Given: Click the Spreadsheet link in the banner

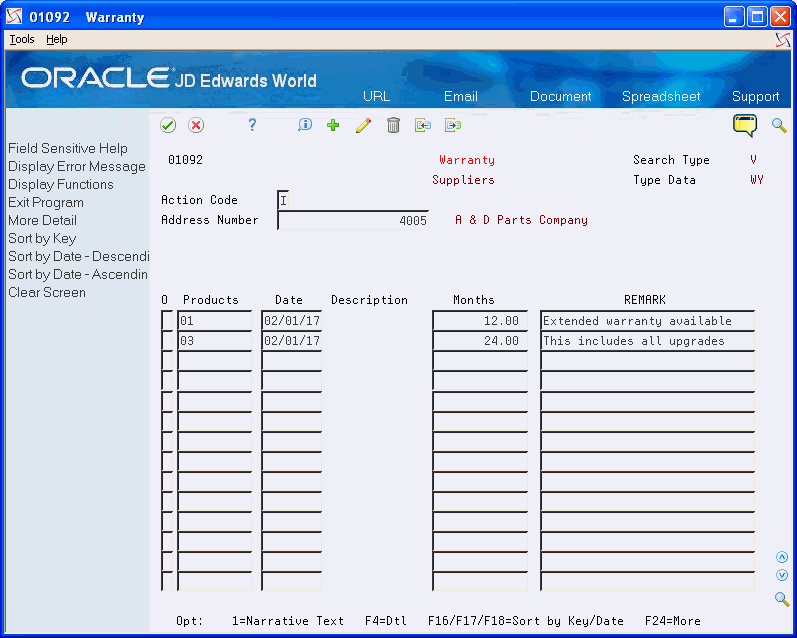Looking at the screenshot, I should pos(661,96).
